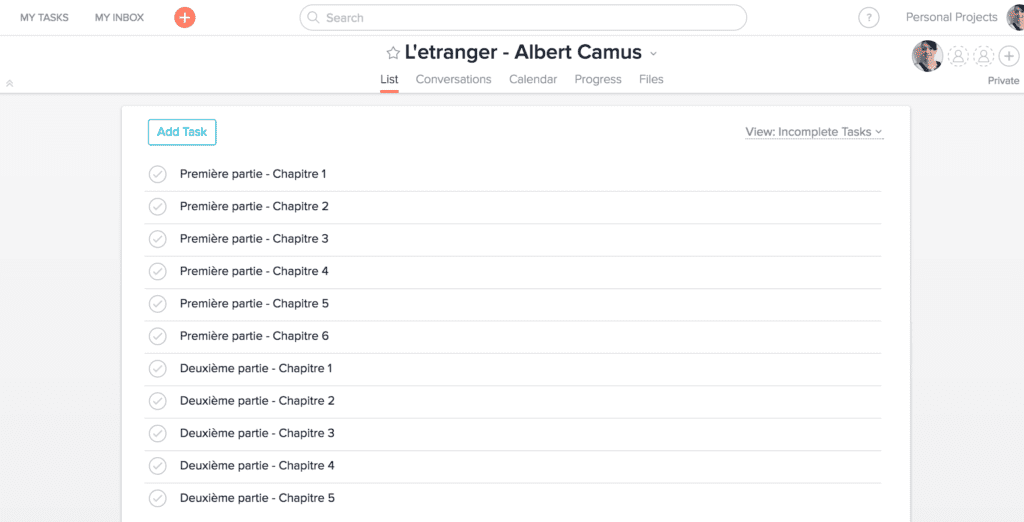Favorite the project with the star icon
Screen dimensions: 1024x522
coord(393,53)
